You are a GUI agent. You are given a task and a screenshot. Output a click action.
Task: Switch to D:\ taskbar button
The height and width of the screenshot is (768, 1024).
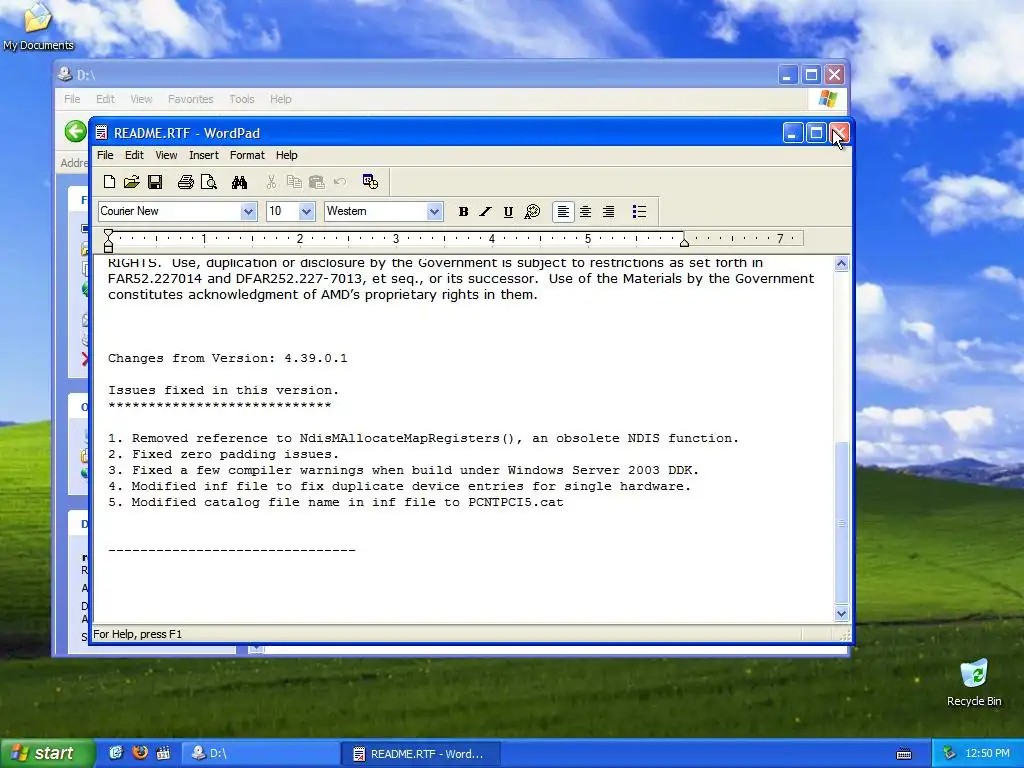[259, 753]
